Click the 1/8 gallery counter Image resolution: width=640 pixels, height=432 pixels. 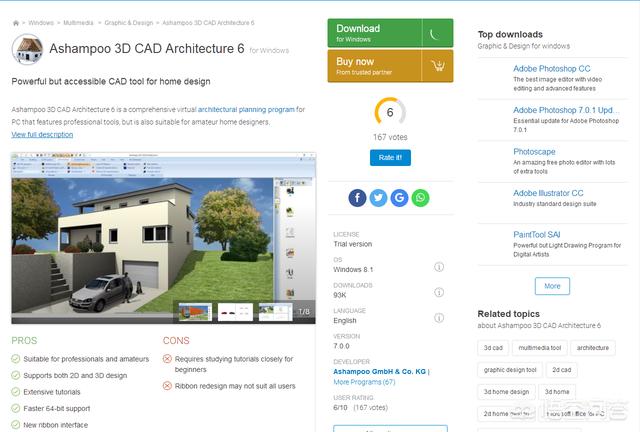(x=304, y=312)
